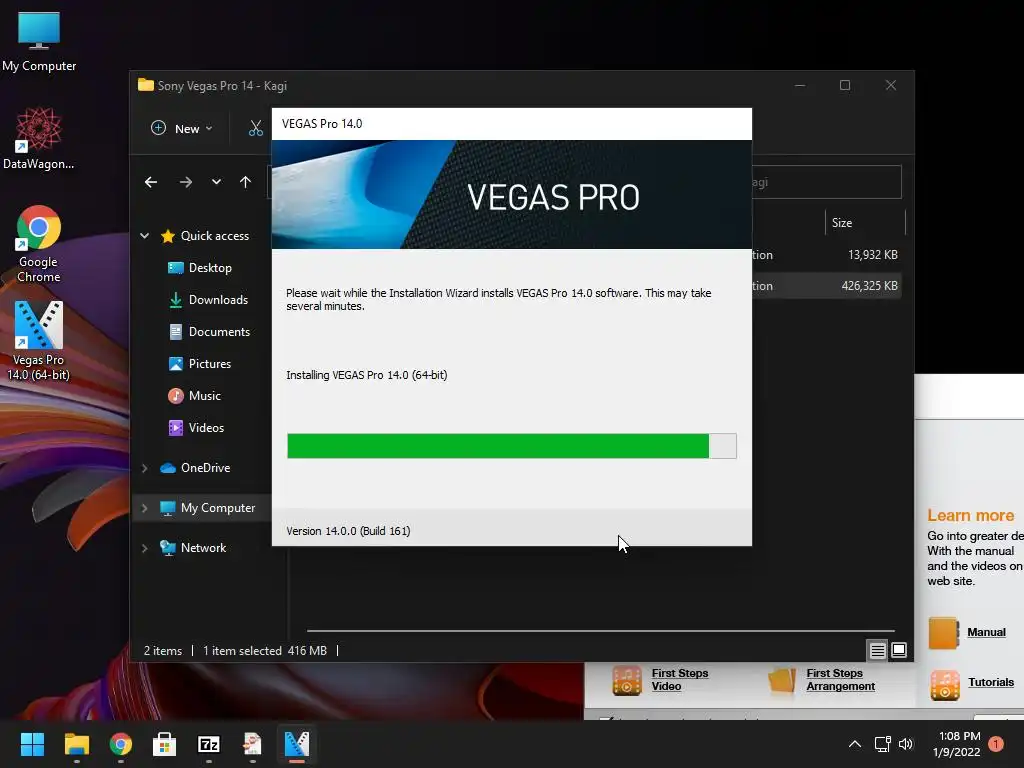
Task: Open File Explorer from the taskbar
Action: point(76,744)
